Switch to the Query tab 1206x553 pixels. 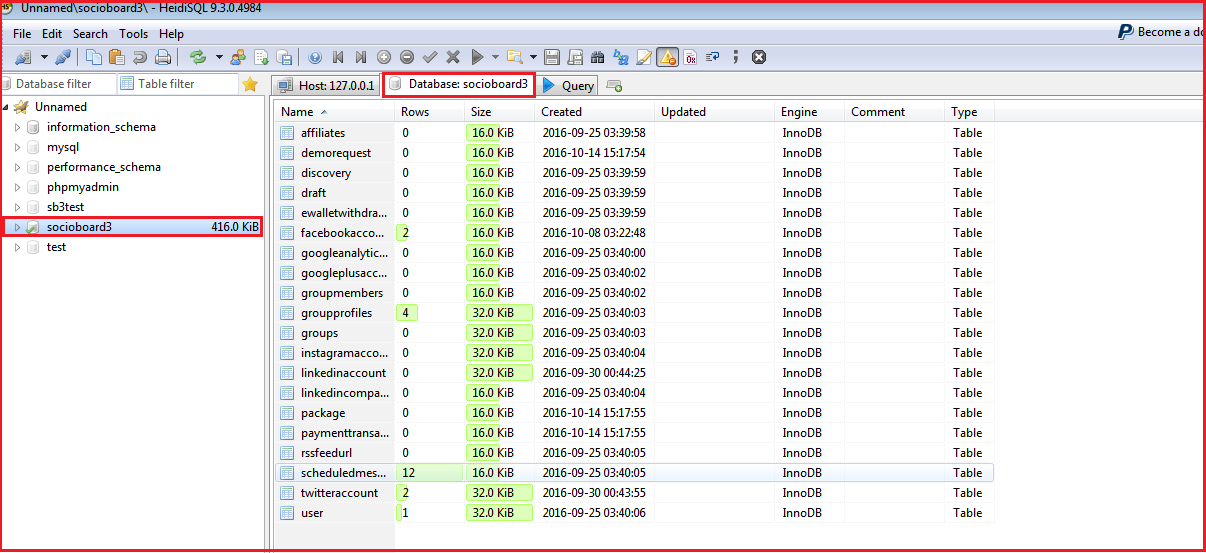569,85
